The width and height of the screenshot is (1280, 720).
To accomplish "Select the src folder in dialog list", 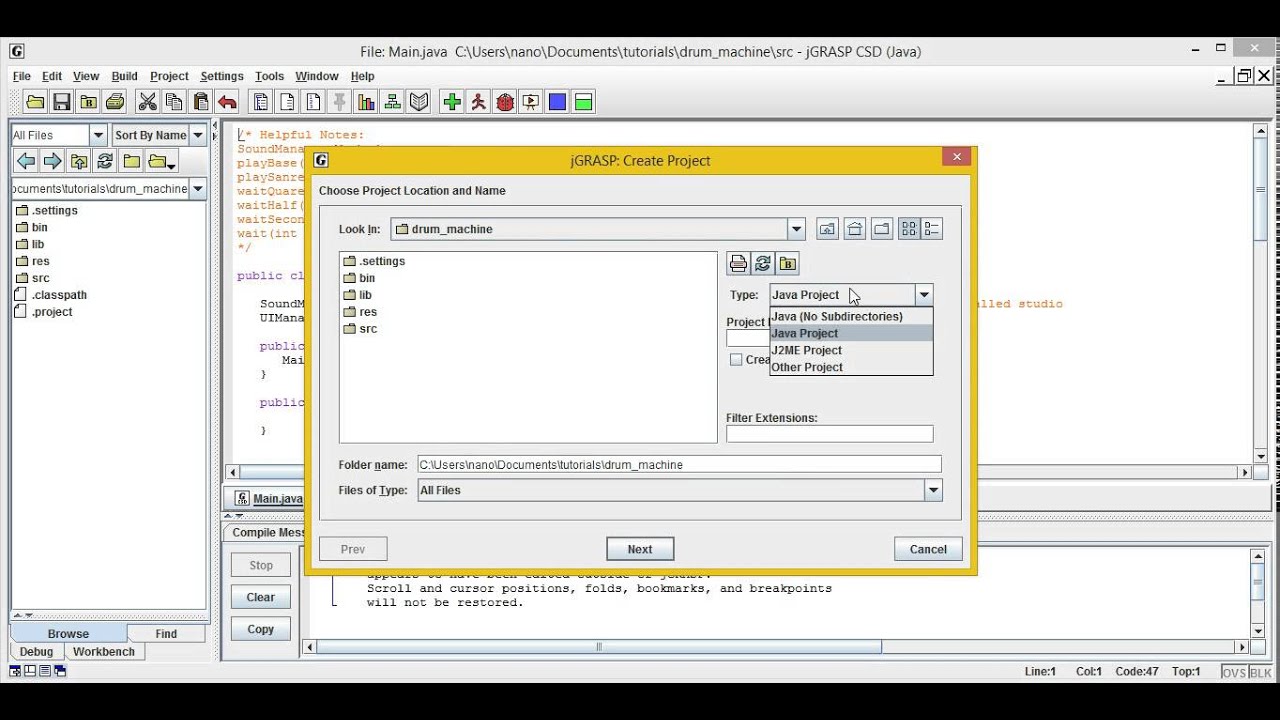I will click(360, 329).
